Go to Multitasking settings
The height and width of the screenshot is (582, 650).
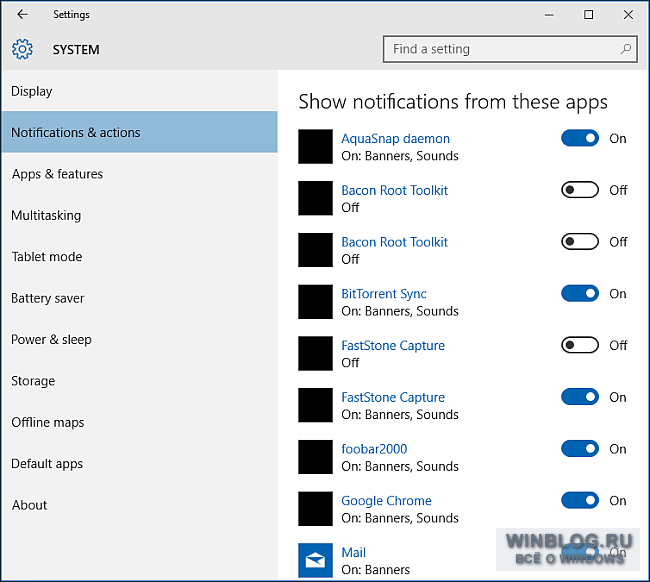(139, 215)
